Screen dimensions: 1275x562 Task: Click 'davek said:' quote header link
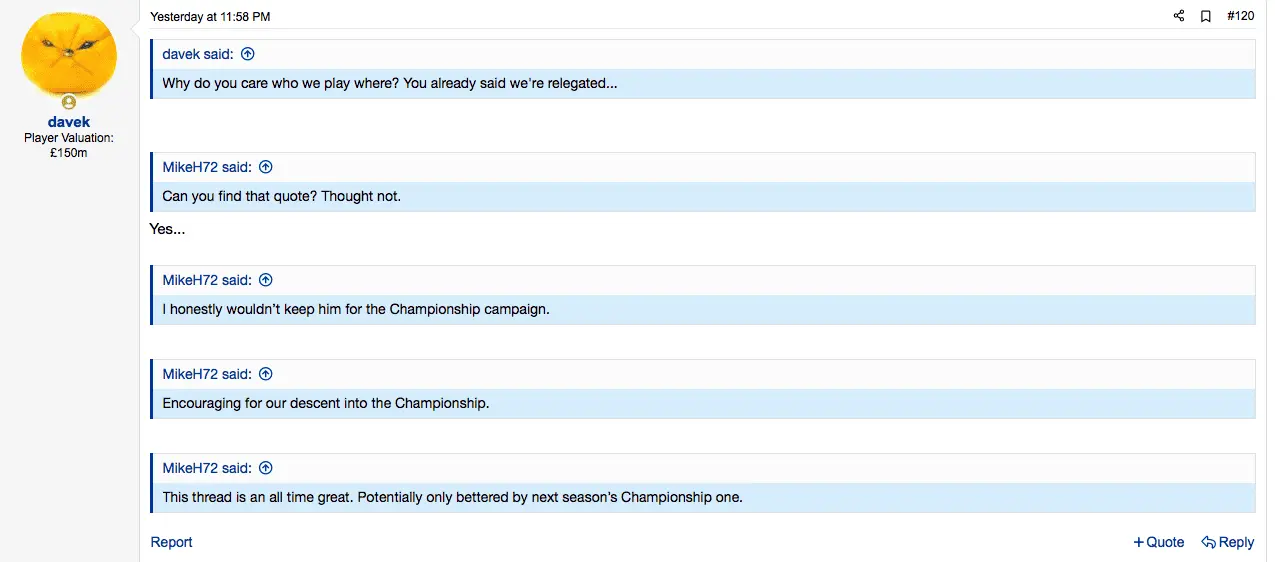[198, 55]
